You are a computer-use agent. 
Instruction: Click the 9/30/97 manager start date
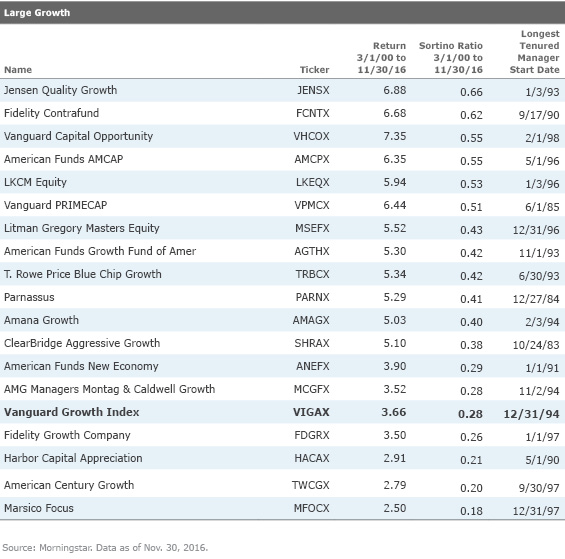[x=539, y=488]
